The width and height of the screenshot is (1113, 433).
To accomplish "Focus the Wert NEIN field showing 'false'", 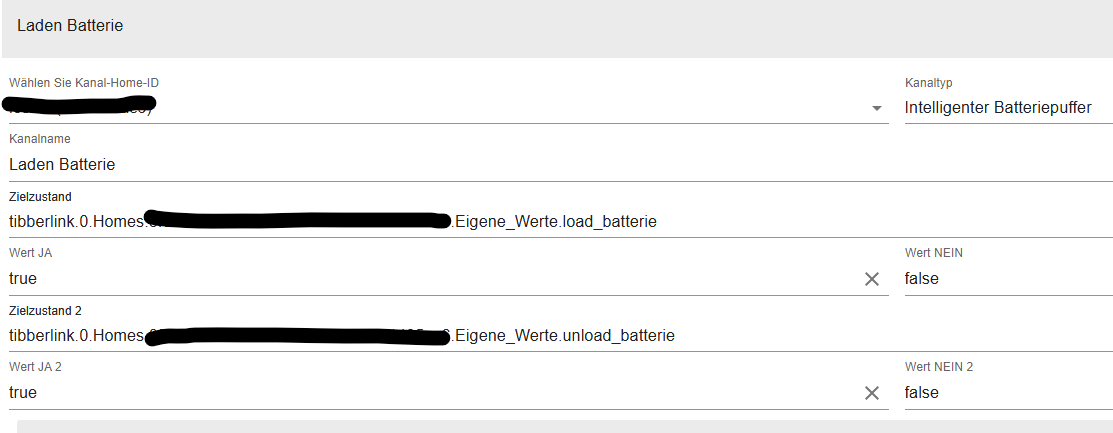I will coord(1009,278).
